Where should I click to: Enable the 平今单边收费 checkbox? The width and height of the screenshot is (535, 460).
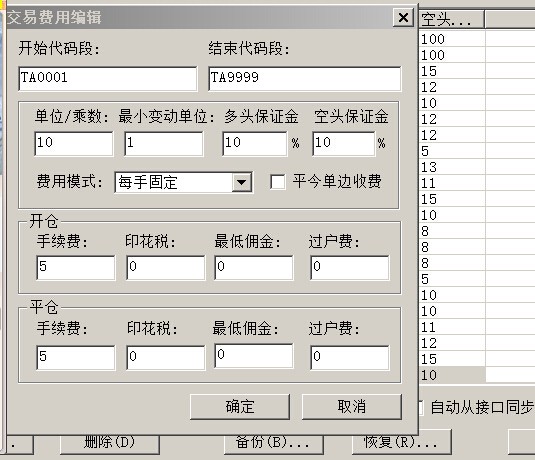tap(278, 182)
